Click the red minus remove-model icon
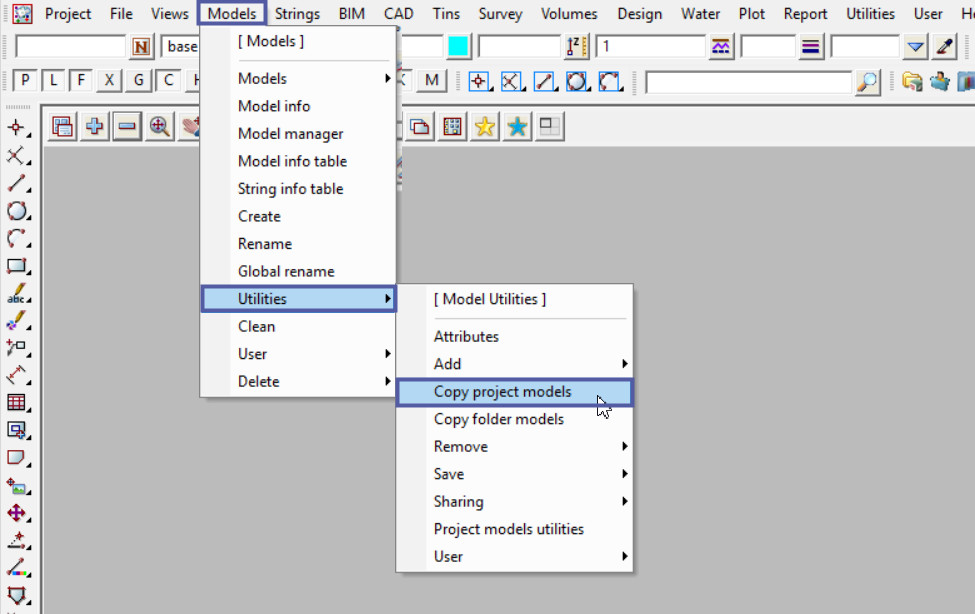The image size is (975, 614). (x=127, y=127)
